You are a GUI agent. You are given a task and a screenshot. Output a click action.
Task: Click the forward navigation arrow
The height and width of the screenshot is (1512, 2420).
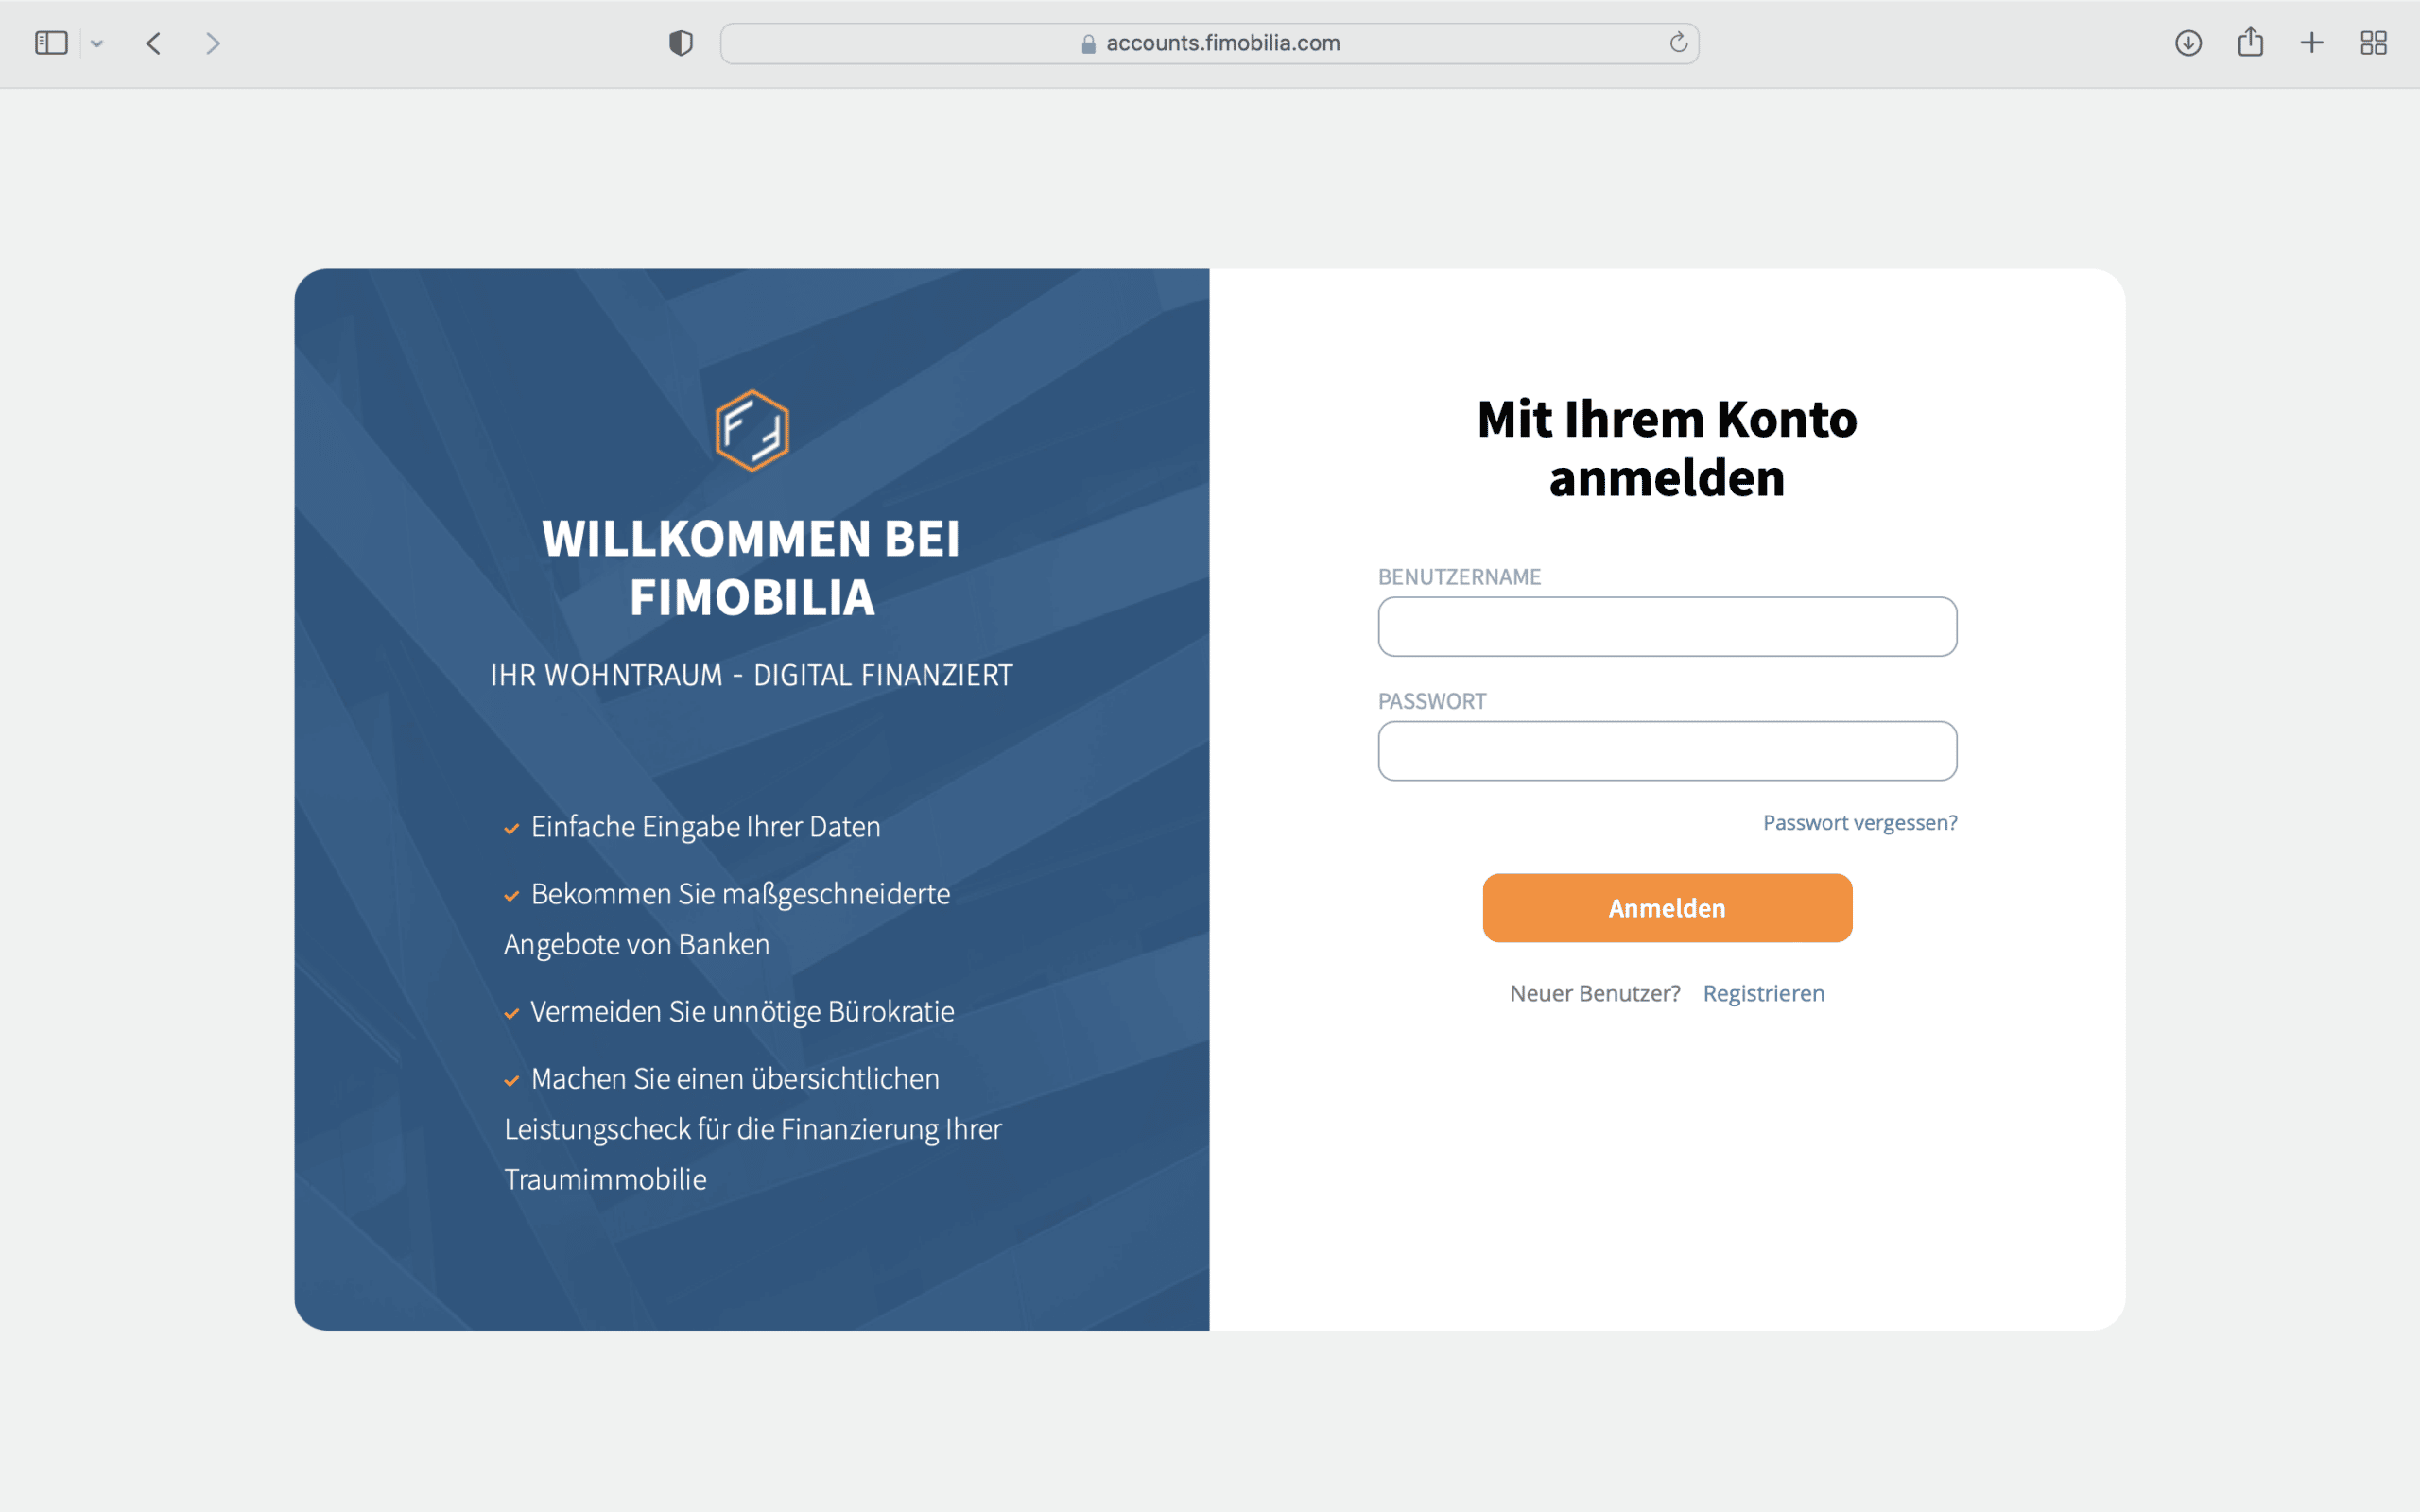pyautogui.click(x=212, y=43)
